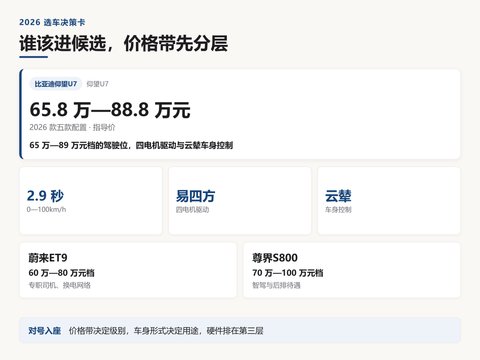Click the '比亚迪仰望U7' tag pill
Viewport: 480px width, 360px height.
(56, 84)
